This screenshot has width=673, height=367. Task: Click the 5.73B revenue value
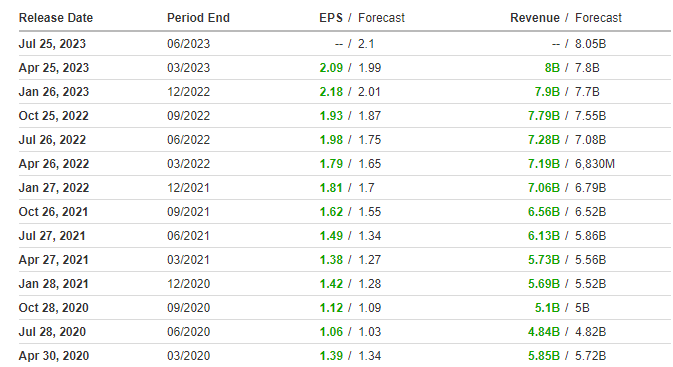543,260
